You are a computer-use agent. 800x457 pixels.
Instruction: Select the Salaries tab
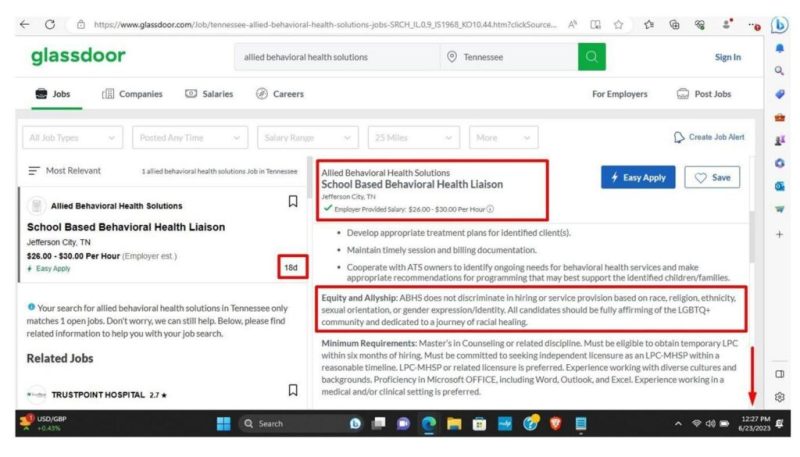point(209,94)
